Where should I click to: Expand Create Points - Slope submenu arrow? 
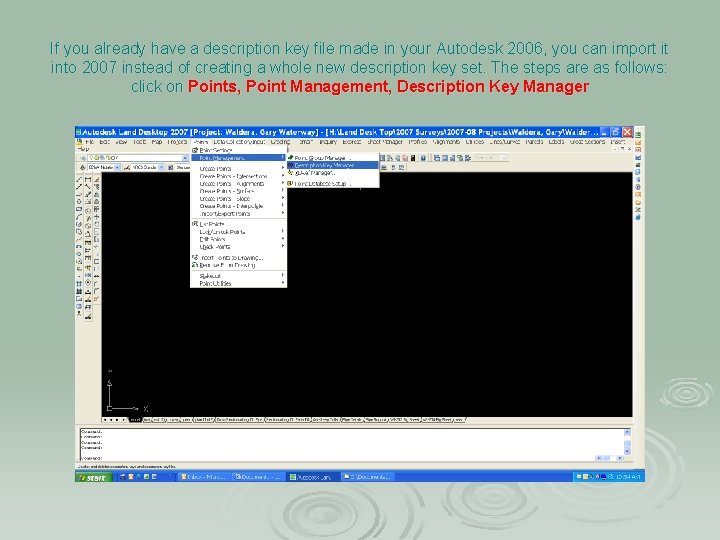pos(283,198)
